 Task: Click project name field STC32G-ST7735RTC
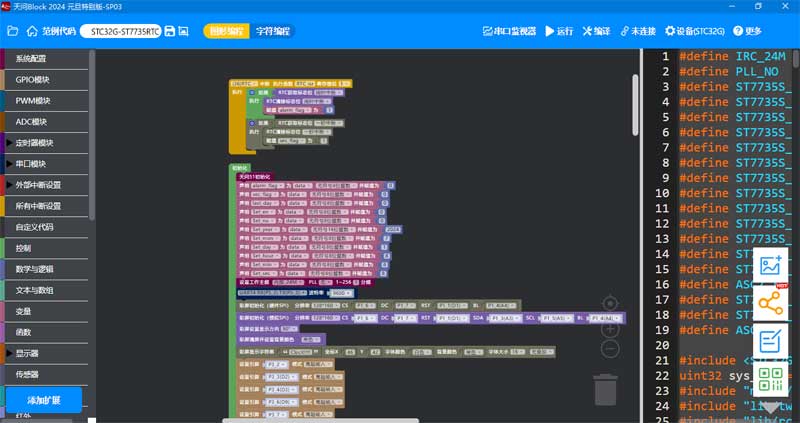[121, 31]
